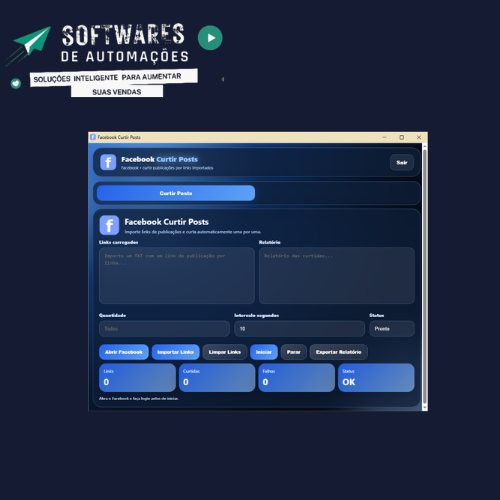This screenshot has height=500, width=500.
Task: Minimize the Facebook Curtir Posts window
Action: (384, 137)
